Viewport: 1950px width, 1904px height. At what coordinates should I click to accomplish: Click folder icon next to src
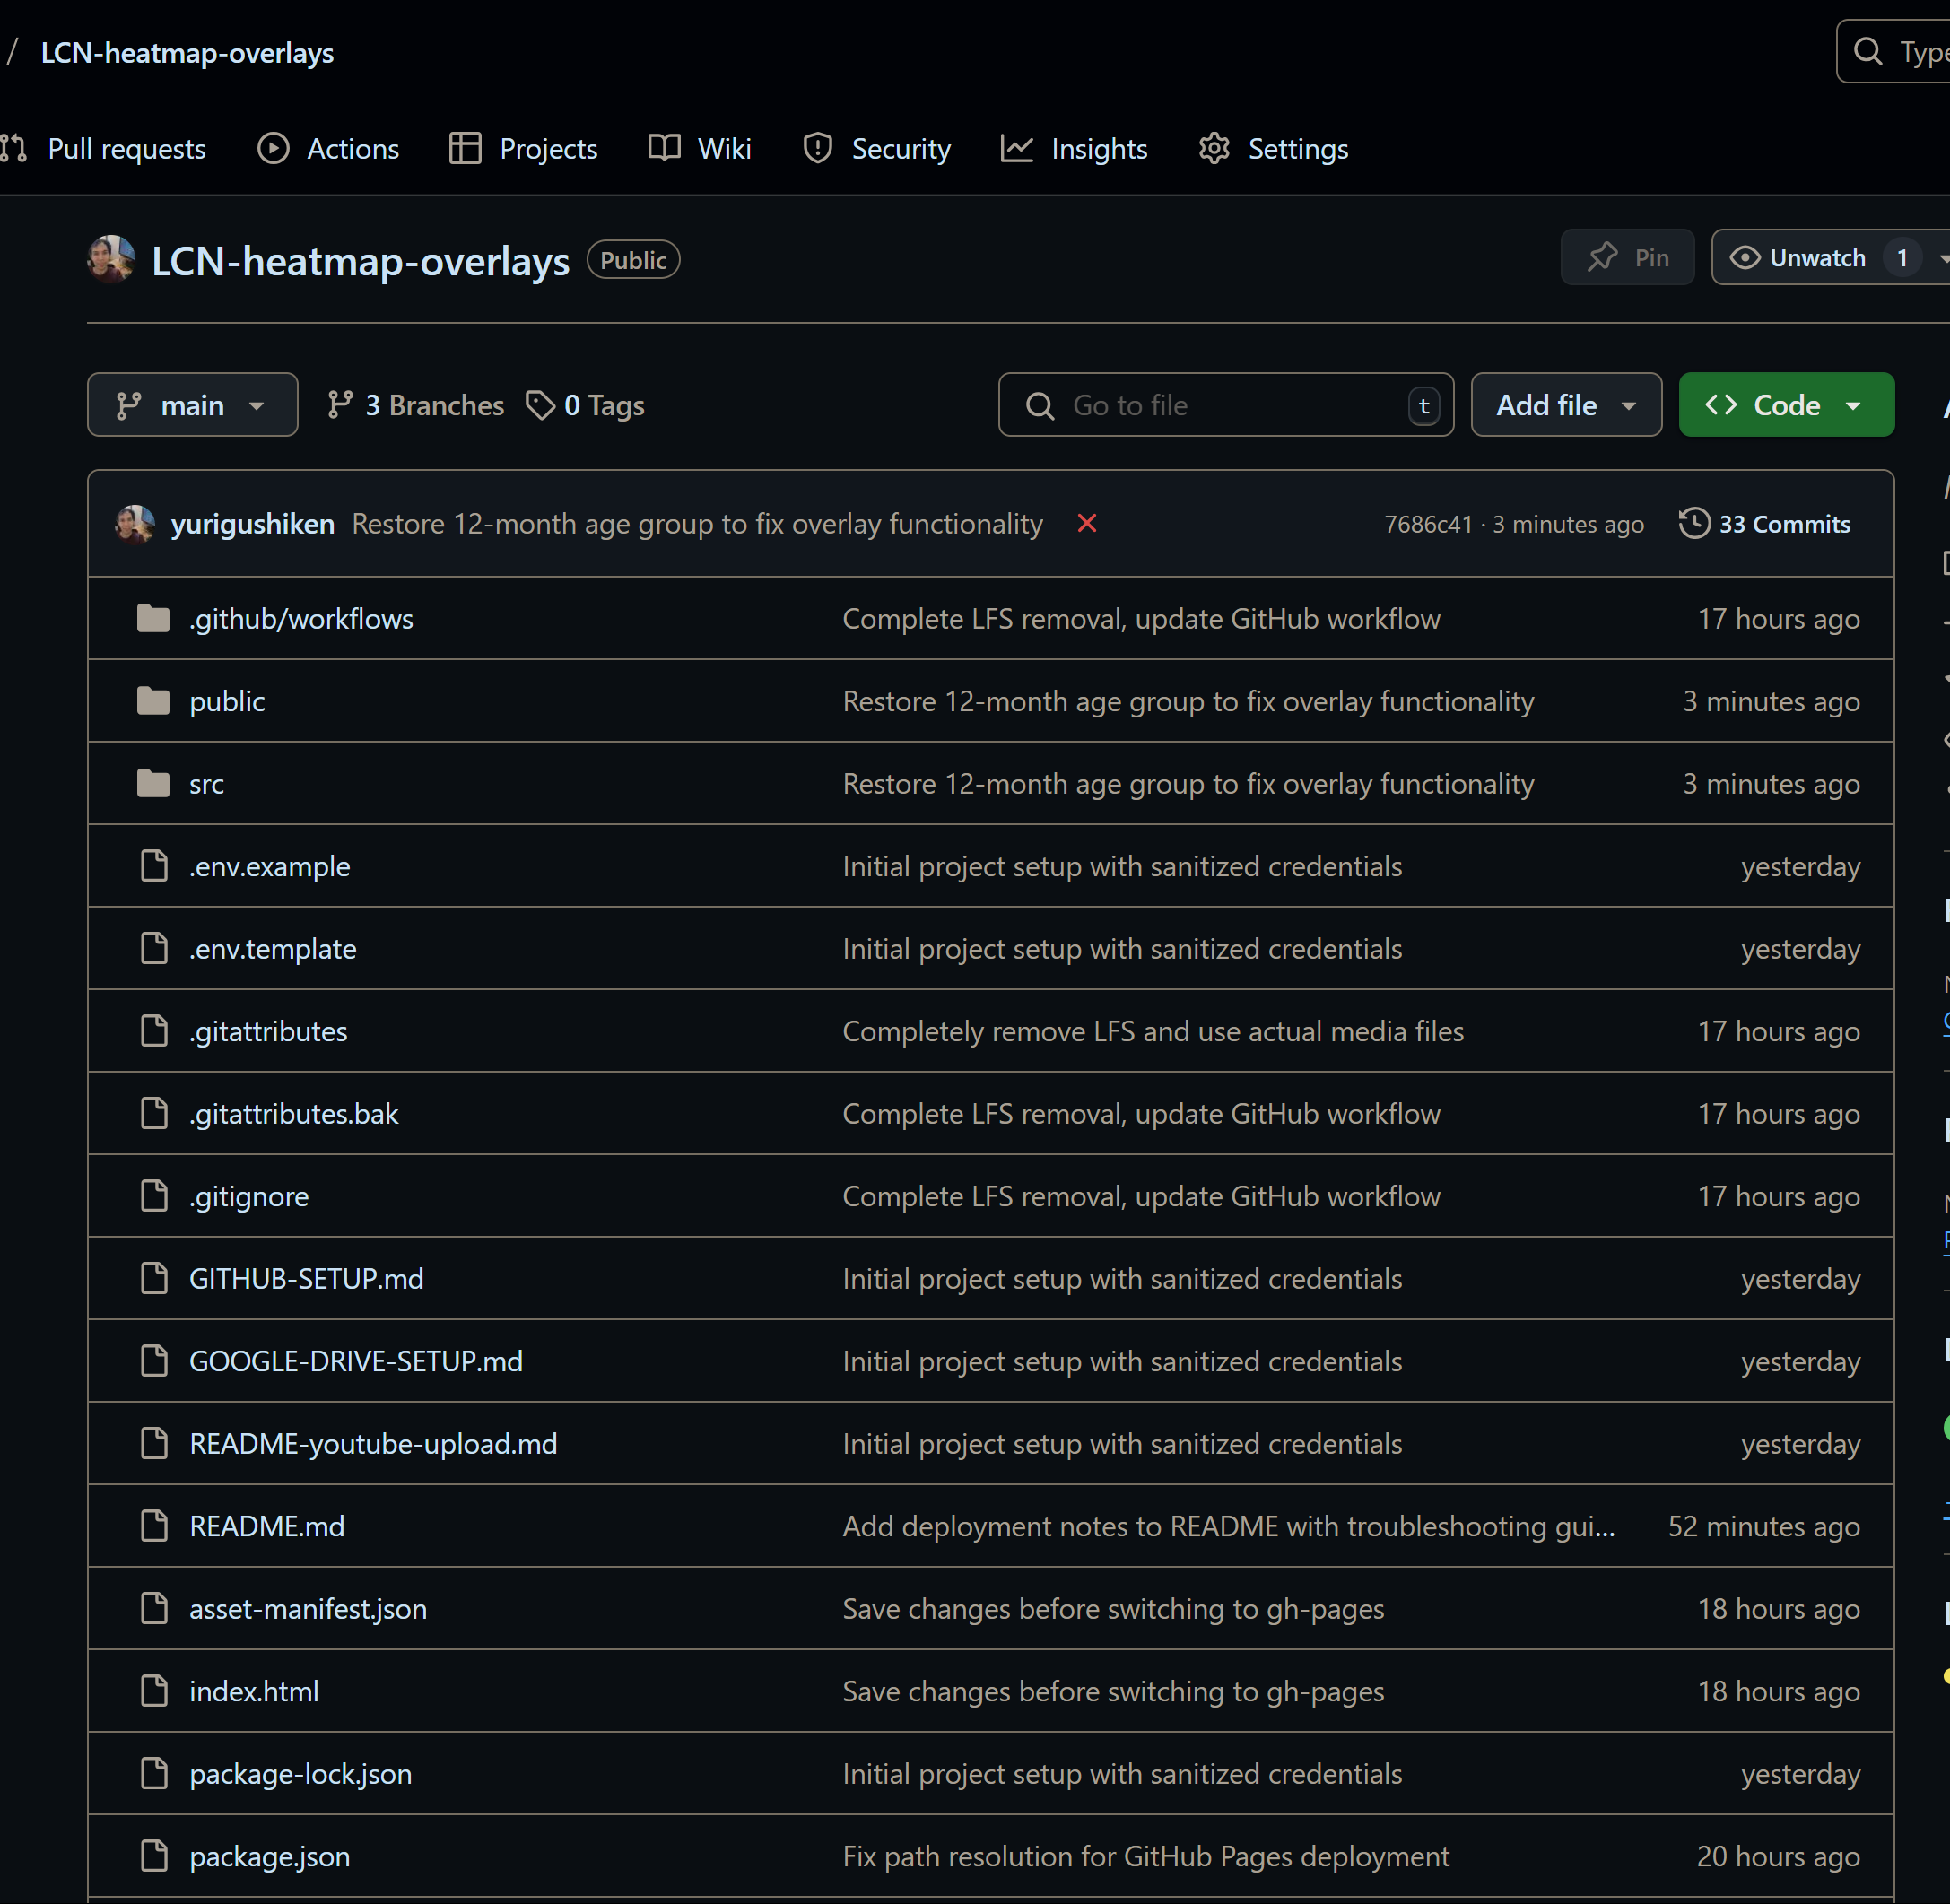click(x=153, y=784)
